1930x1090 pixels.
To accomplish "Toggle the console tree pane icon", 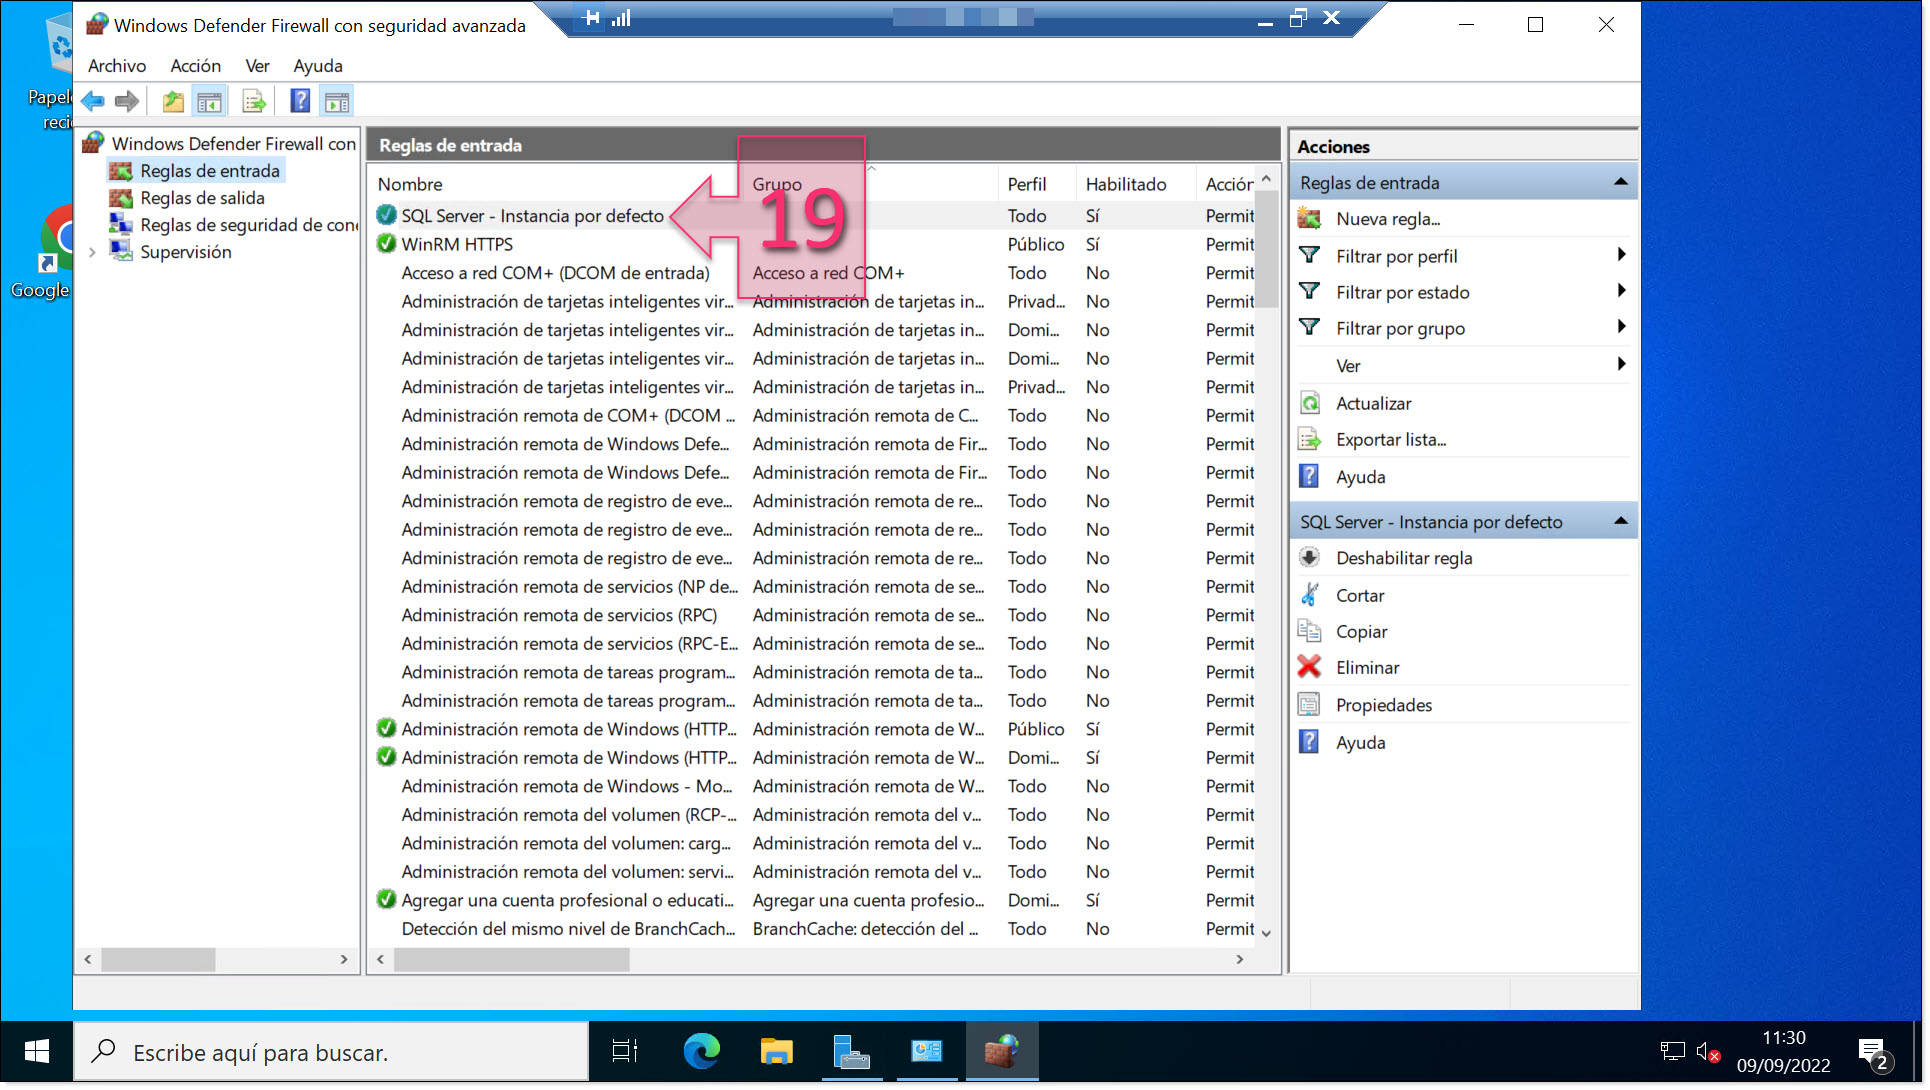I will (209, 101).
